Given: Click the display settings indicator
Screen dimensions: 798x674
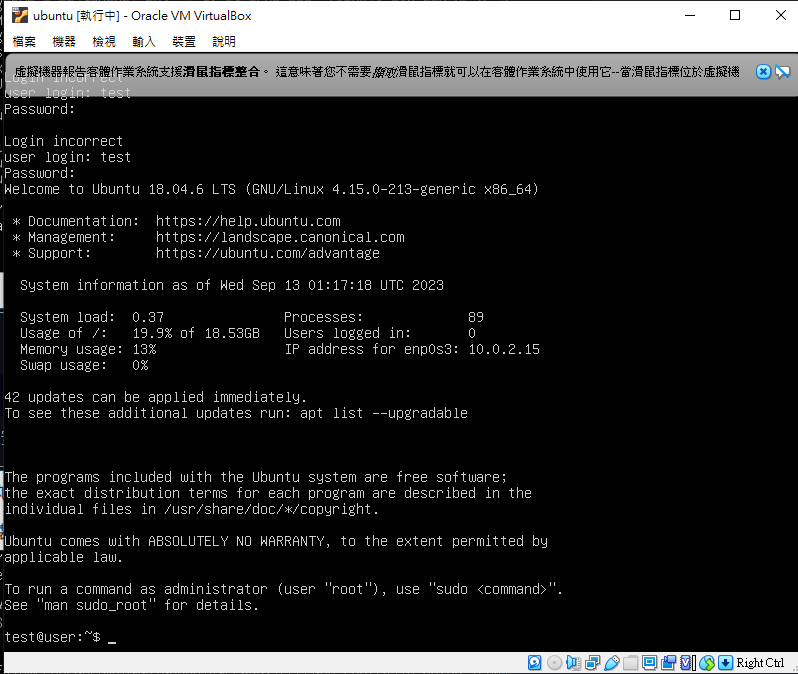Looking at the screenshot, I should pos(649,663).
